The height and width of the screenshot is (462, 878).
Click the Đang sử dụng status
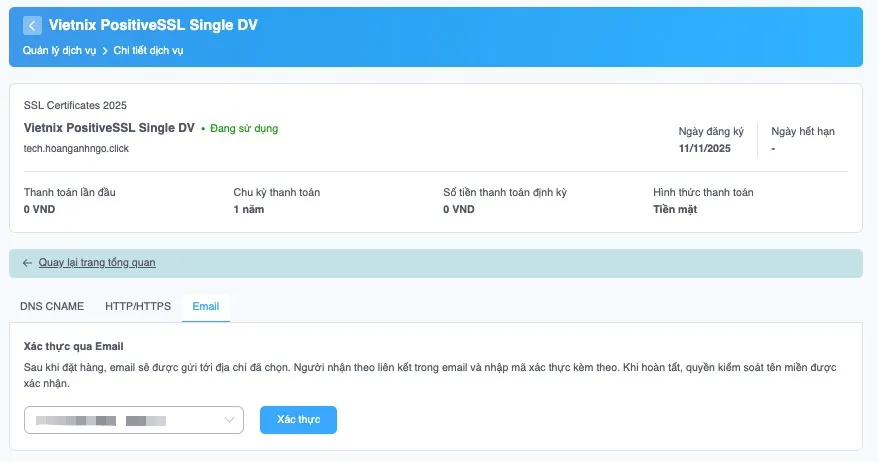(x=244, y=129)
